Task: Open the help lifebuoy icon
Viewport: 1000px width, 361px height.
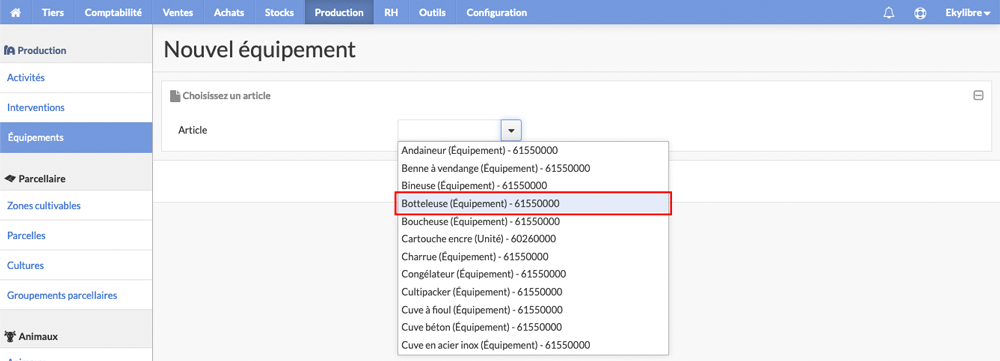Action: (920, 13)
